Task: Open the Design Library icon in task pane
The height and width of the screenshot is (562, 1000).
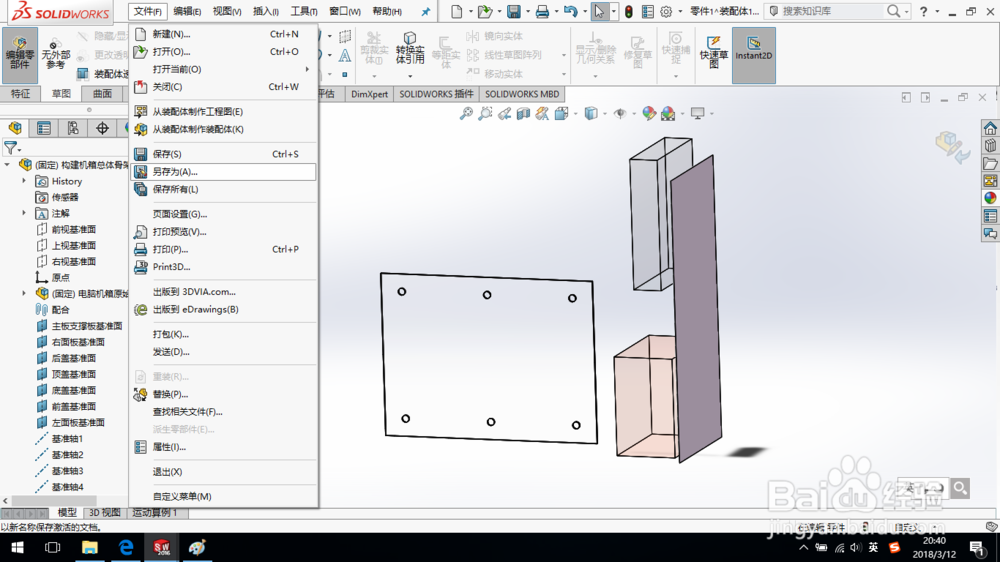Action: pyautogui.click(x=990, y=146)
